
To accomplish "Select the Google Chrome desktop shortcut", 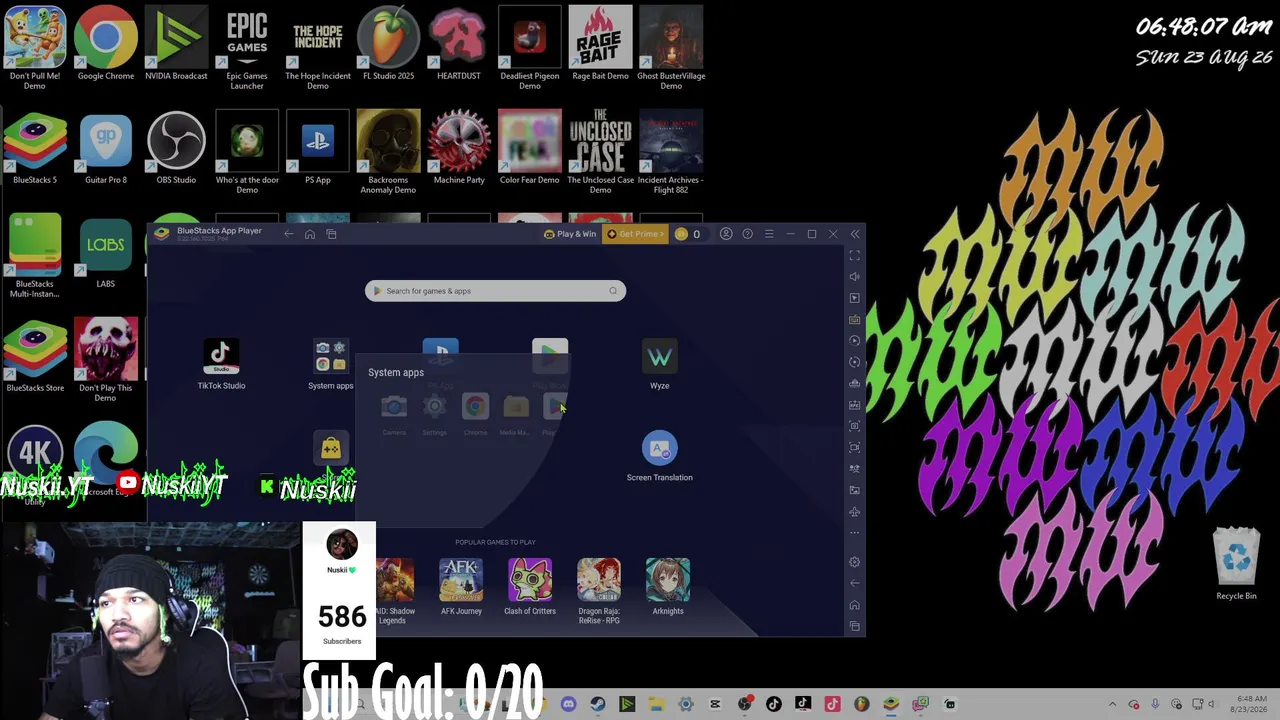I will 106,44.
